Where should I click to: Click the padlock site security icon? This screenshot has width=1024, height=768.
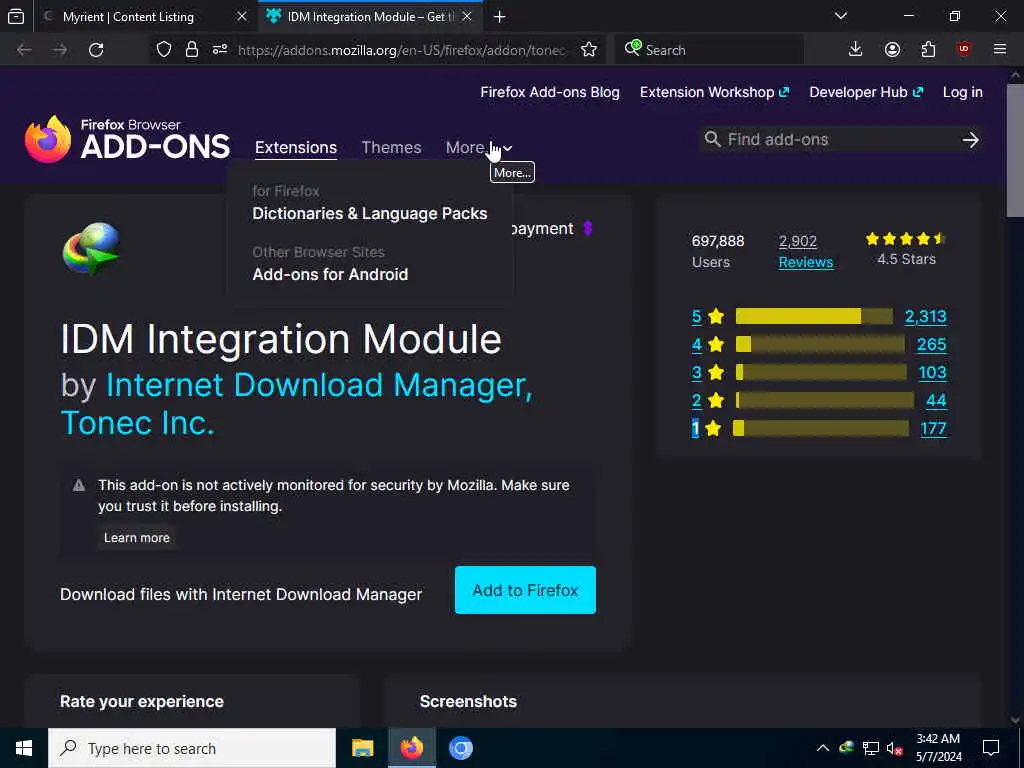(x=191, y=50)
